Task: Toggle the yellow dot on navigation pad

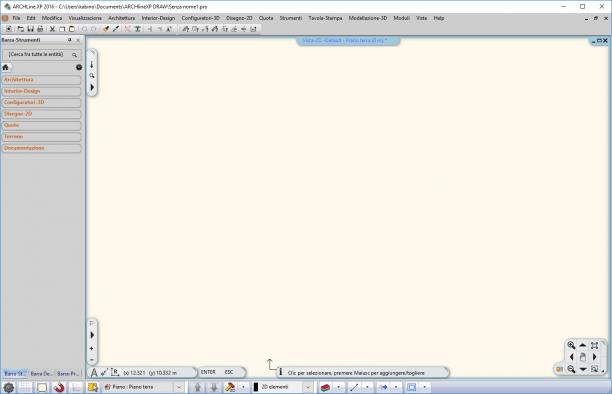Action: (x=559, y=369)
